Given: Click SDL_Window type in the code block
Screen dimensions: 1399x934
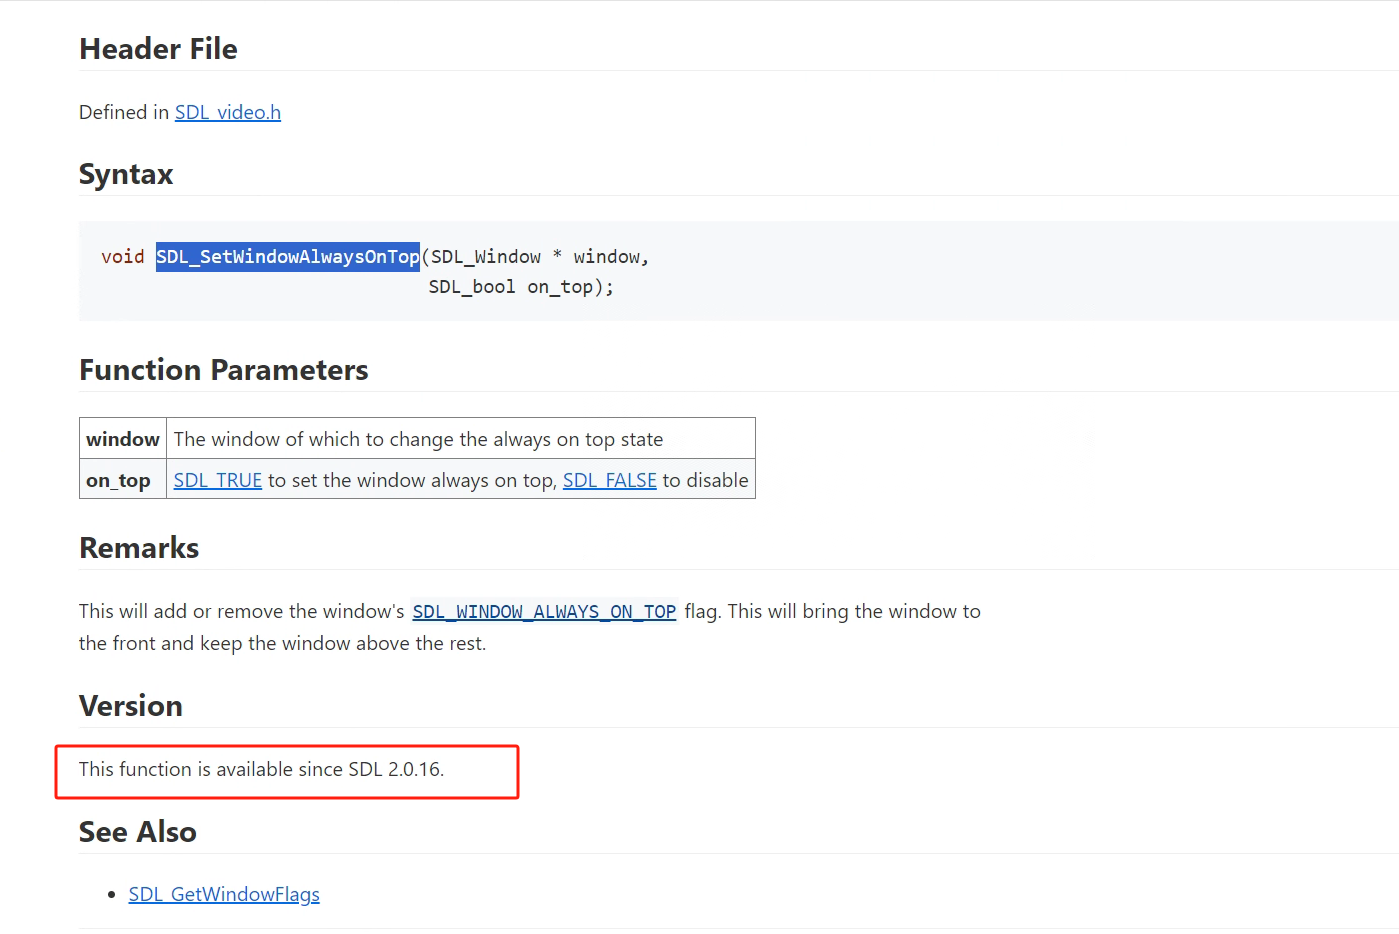Looking at the screenshot, I should (x=486, y=257).
